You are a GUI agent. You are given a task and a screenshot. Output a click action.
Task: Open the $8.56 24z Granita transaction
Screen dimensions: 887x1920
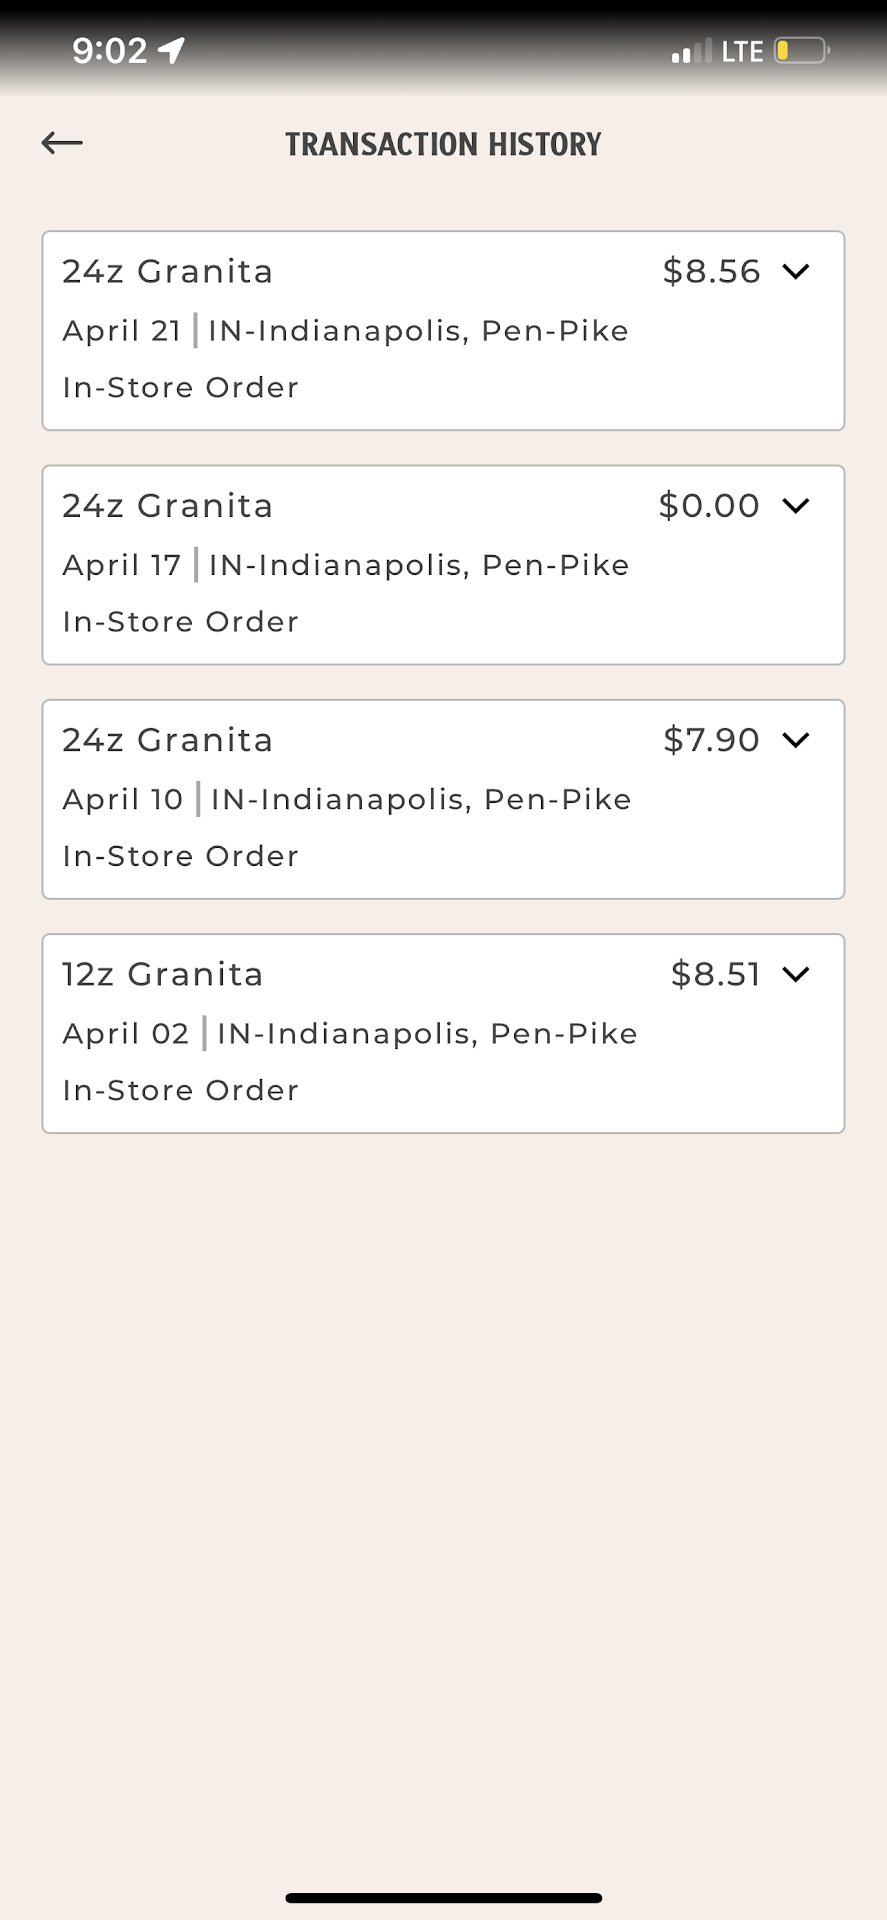pos(443,331)
